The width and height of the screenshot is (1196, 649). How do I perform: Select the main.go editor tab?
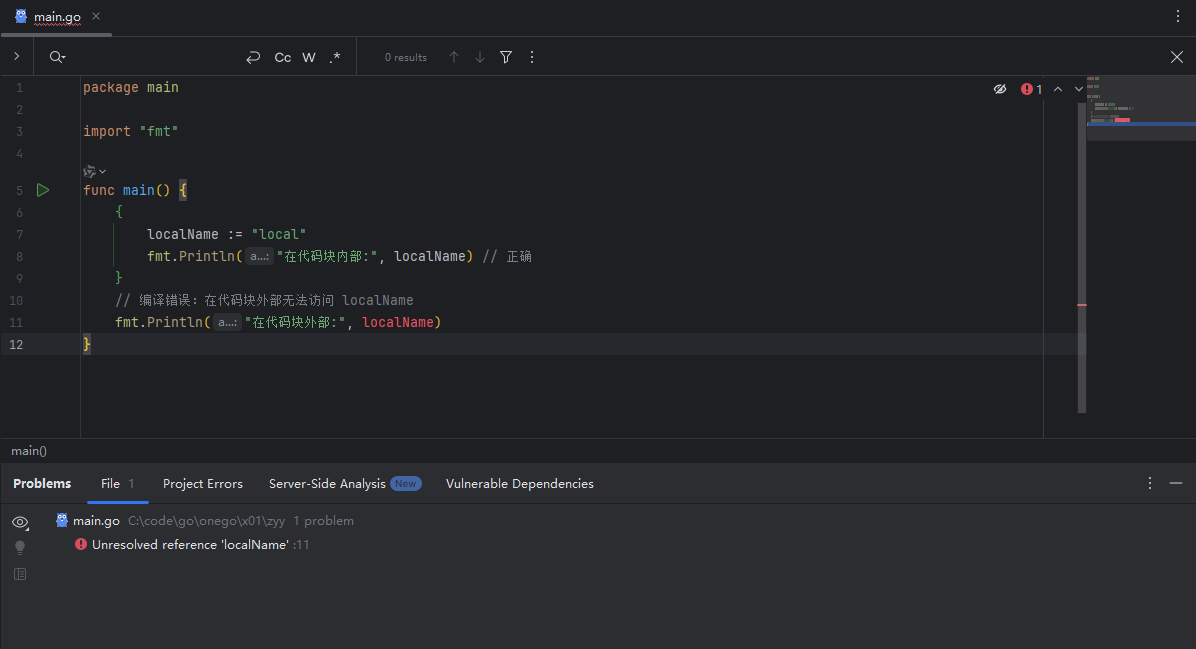tap(57, 17)
